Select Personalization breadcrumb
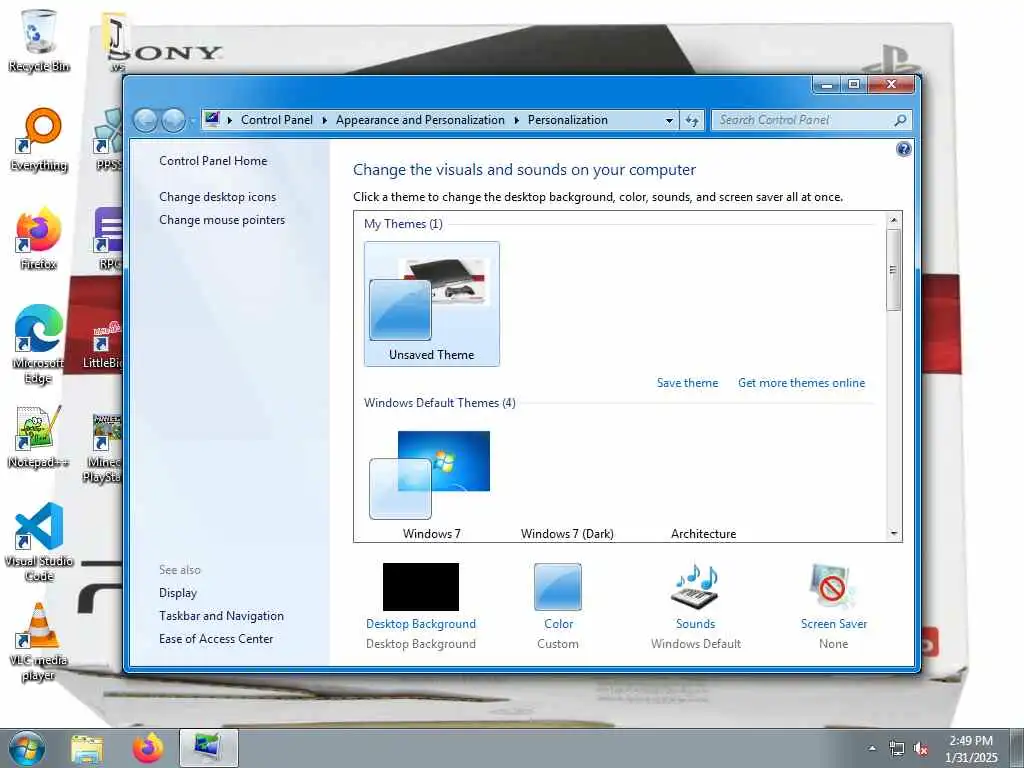This screenshot has height=768, width=1024. pos(568,120)
